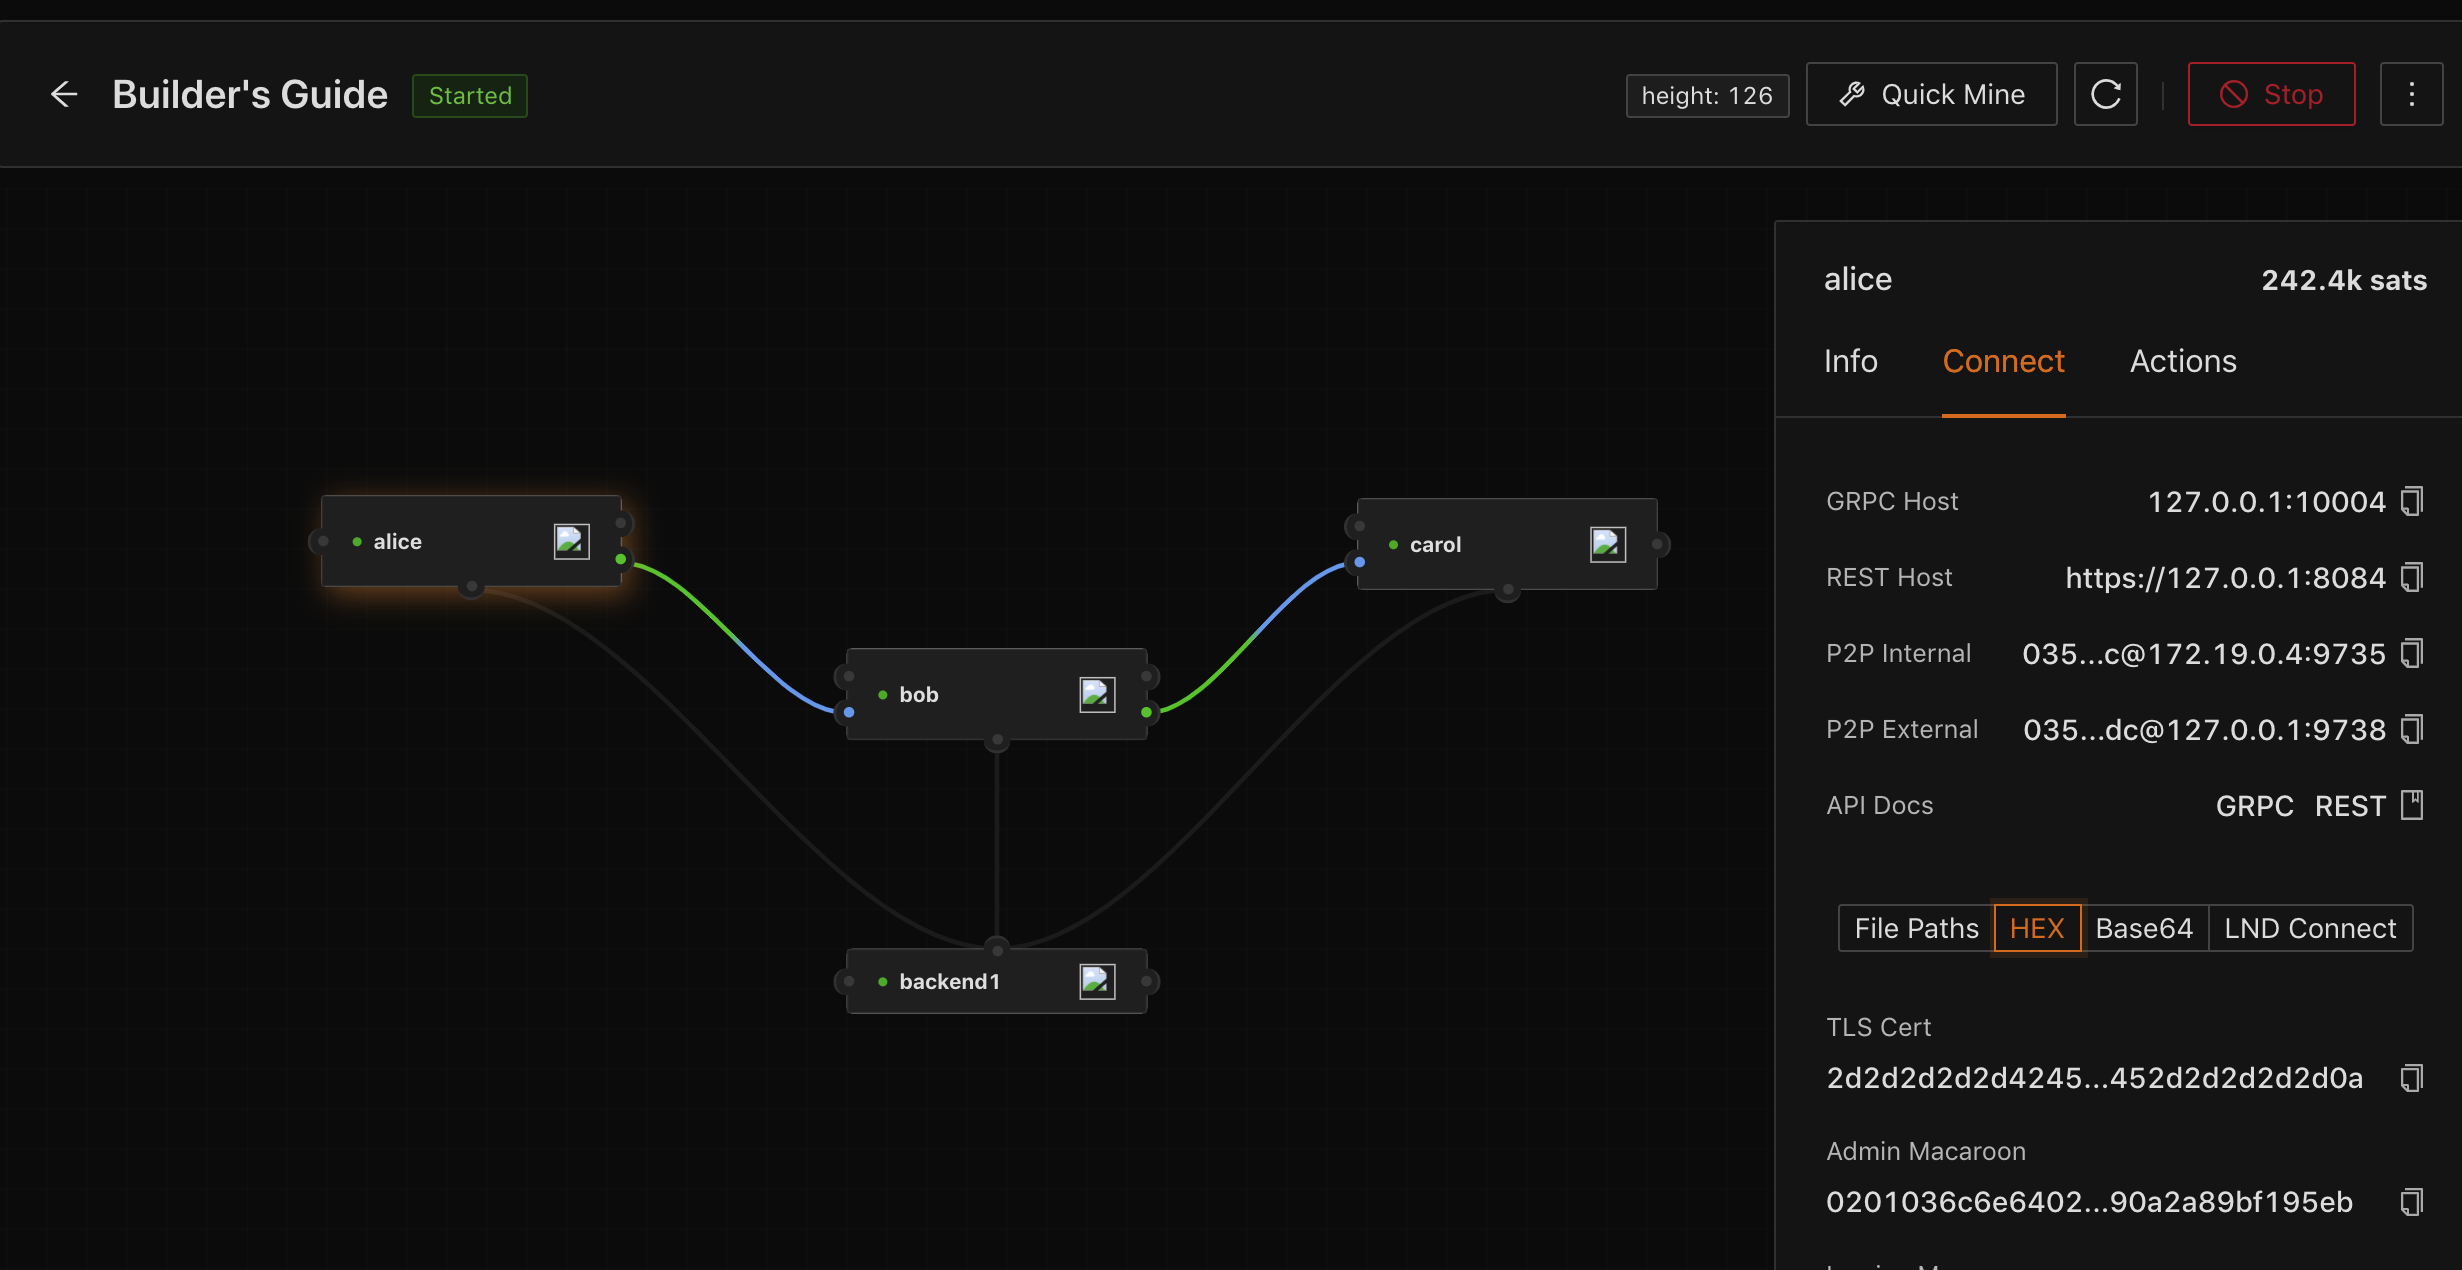
Task: Select the File Paths format option
Action: (x=1915, y=928)
